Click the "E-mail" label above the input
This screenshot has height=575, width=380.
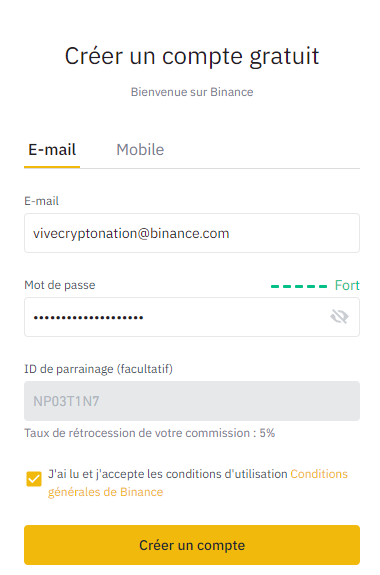[41, 201]
